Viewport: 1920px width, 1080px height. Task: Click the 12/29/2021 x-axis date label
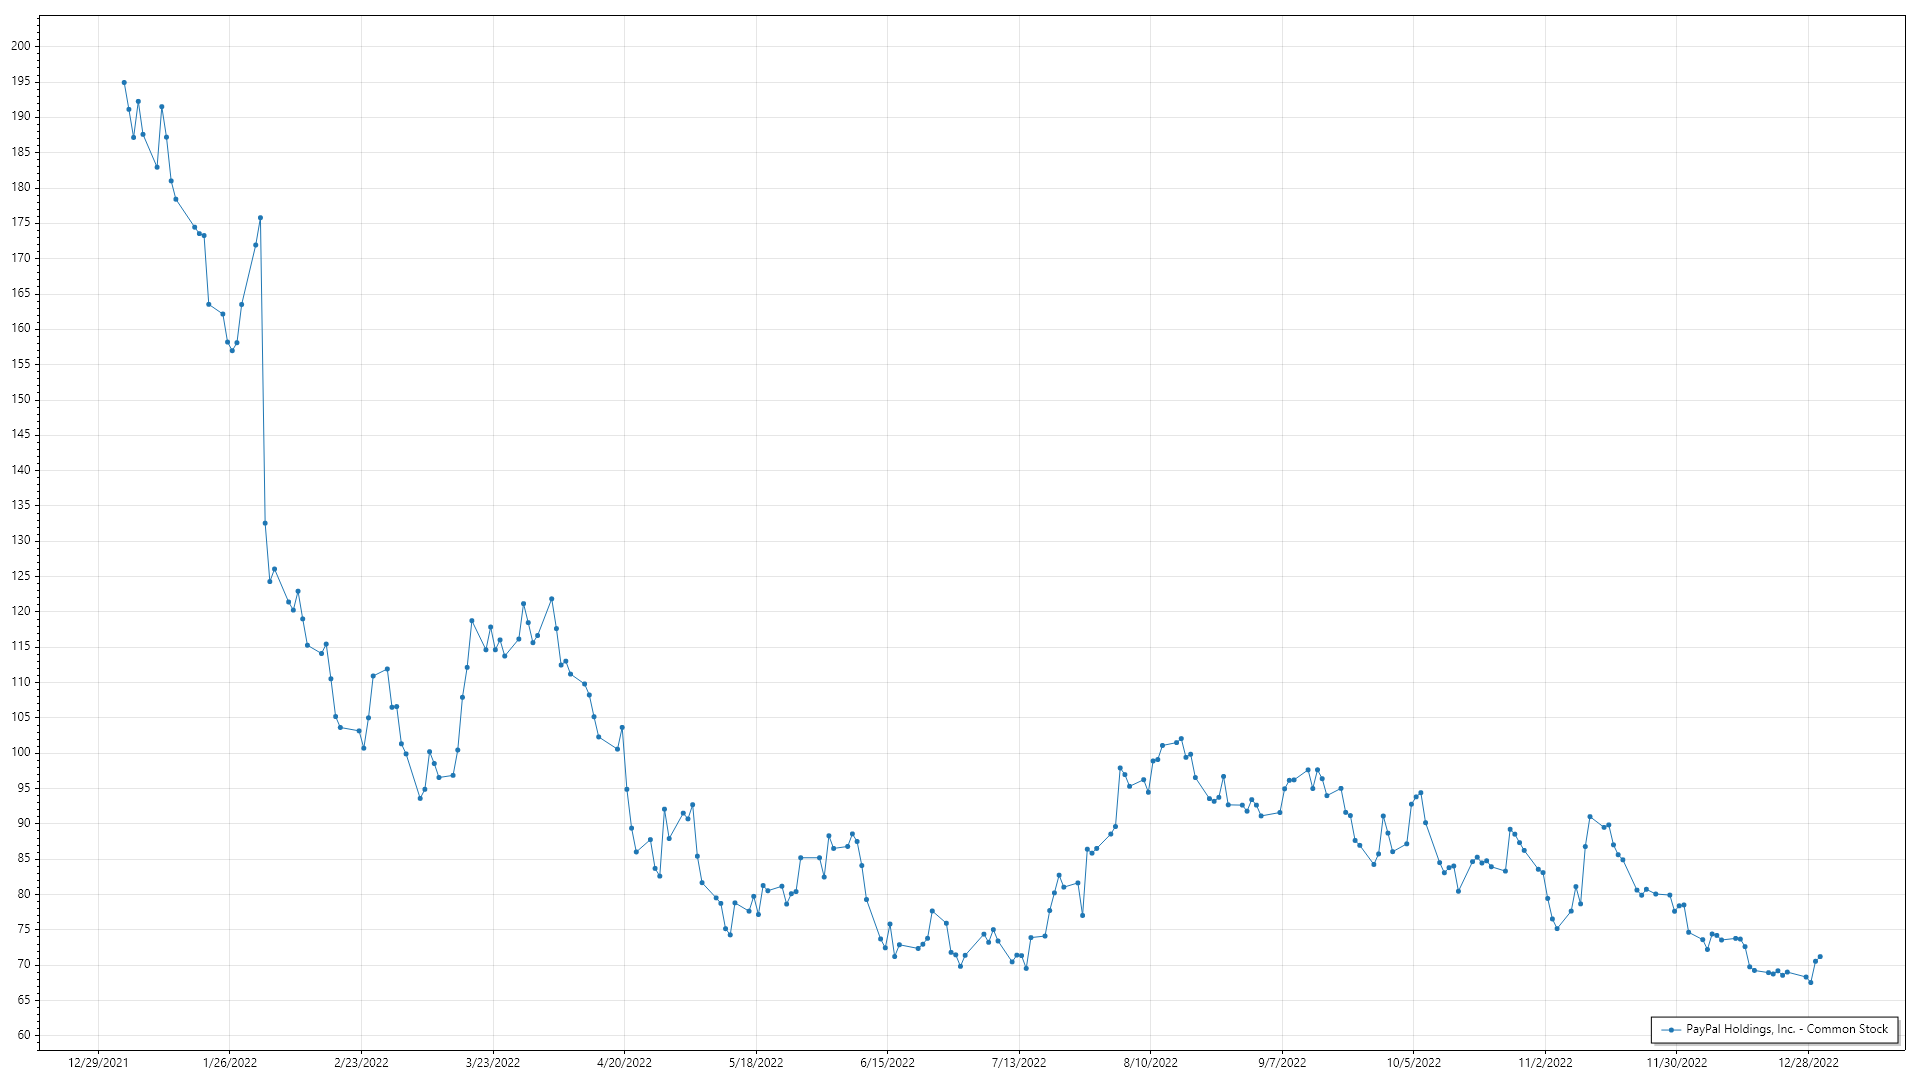coord(98,1062)
